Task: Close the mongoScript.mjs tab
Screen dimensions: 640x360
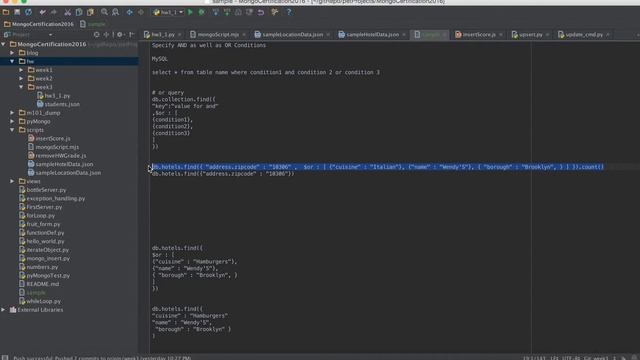Action: click(x=244, y=35)
